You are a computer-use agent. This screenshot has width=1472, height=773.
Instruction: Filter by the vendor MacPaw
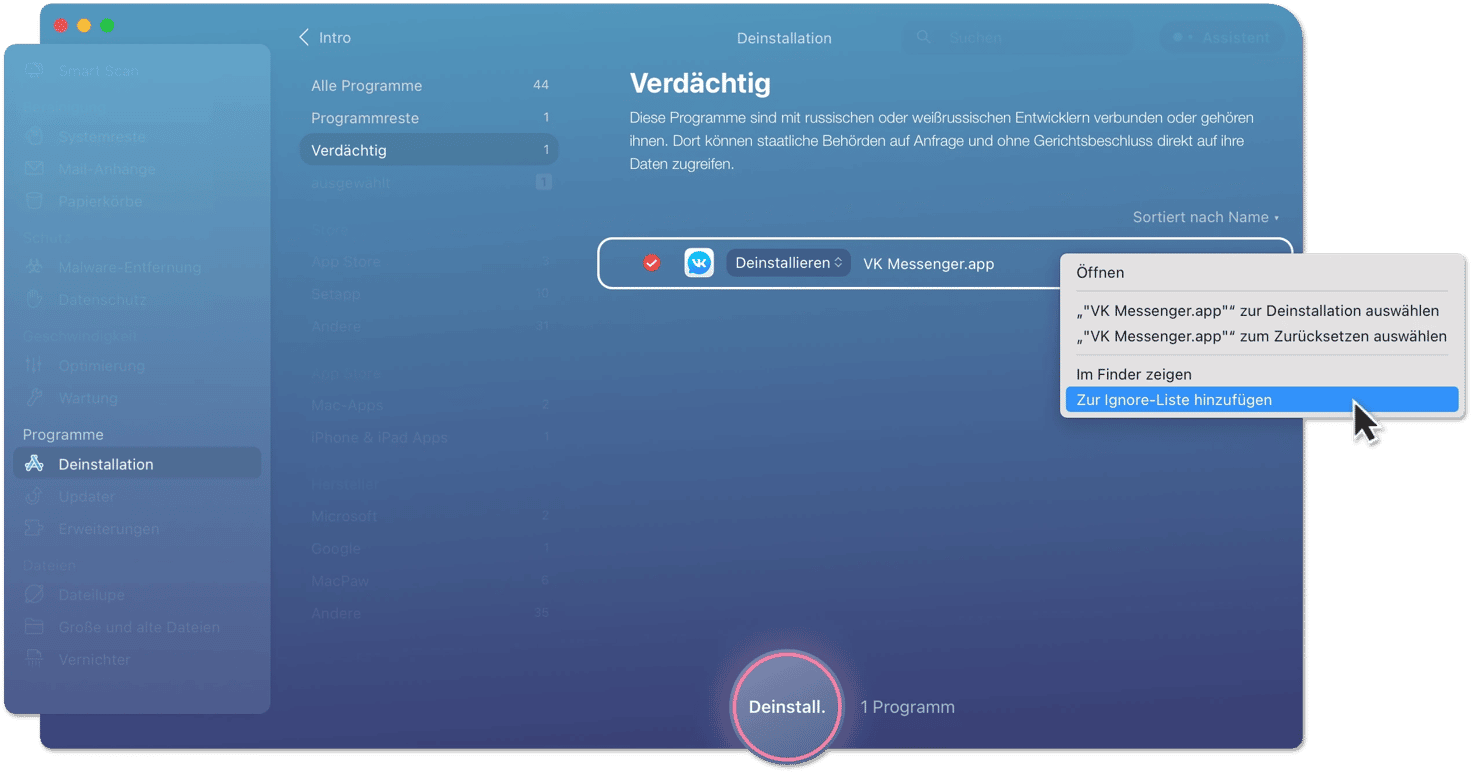[x=429, y=580]
